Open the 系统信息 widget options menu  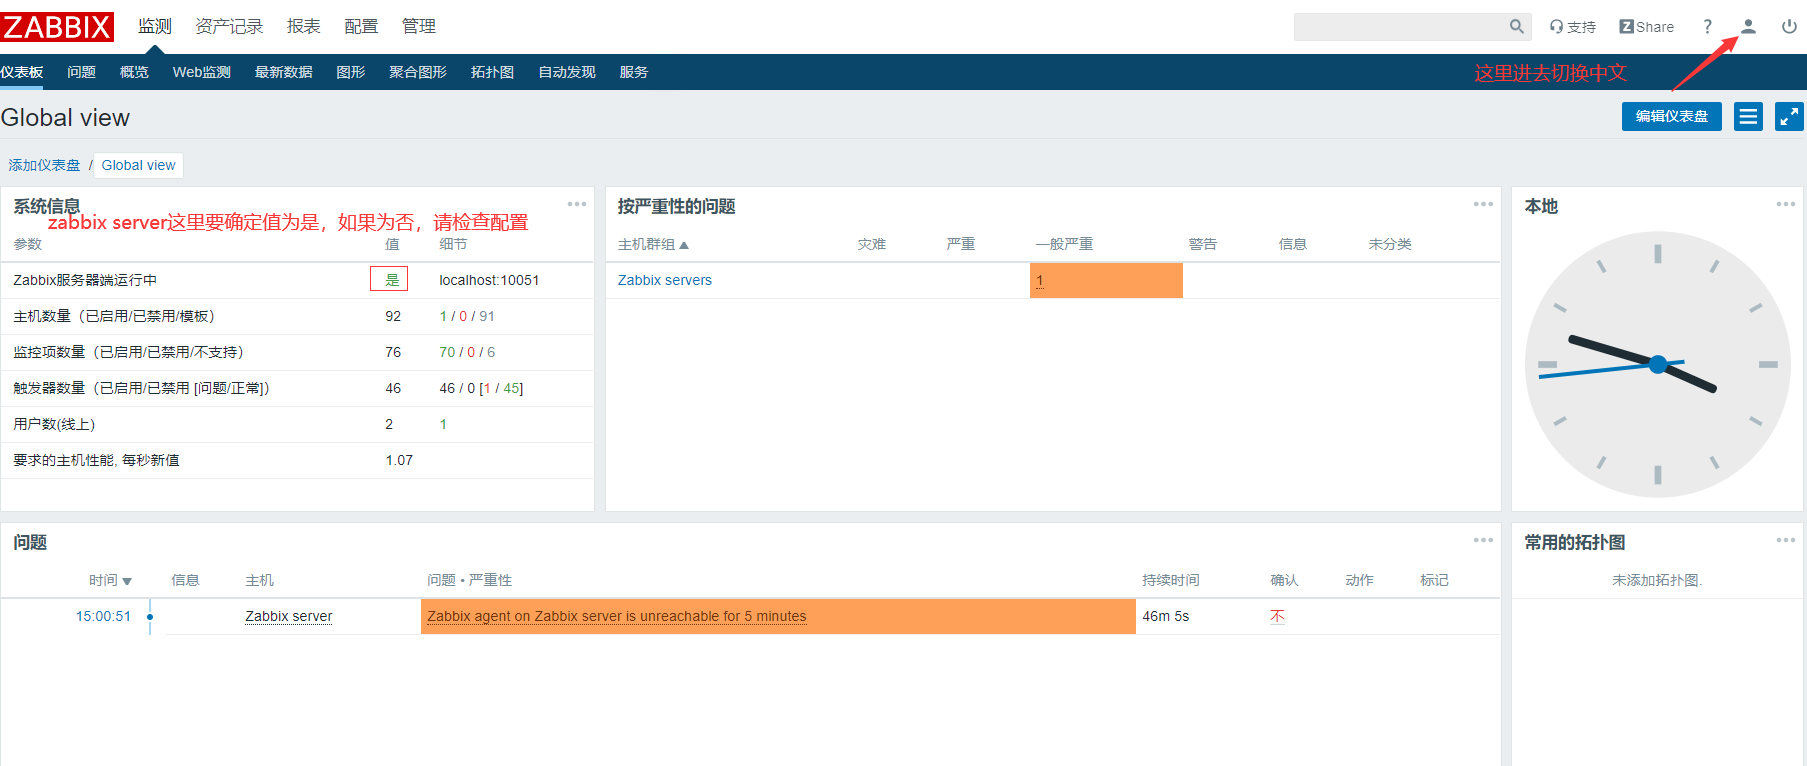pyautogui.click(x=577, y=204)
